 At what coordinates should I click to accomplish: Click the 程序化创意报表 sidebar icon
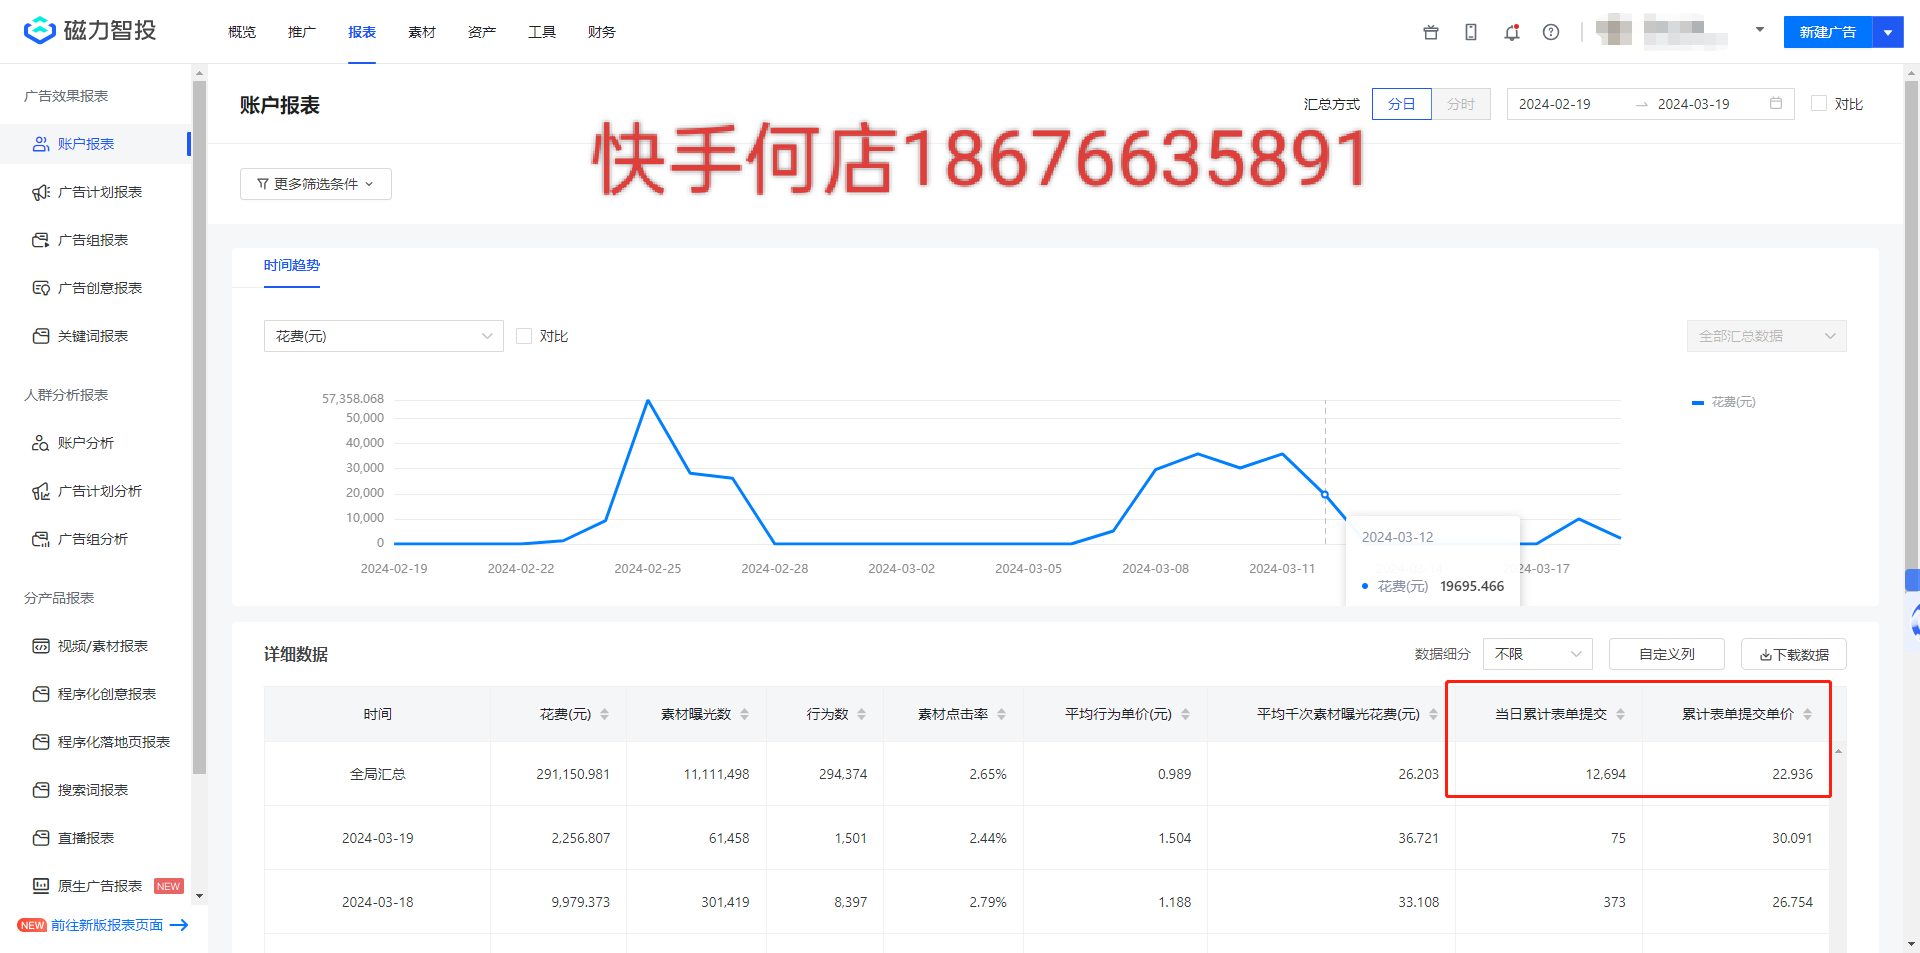coord(41,694)
